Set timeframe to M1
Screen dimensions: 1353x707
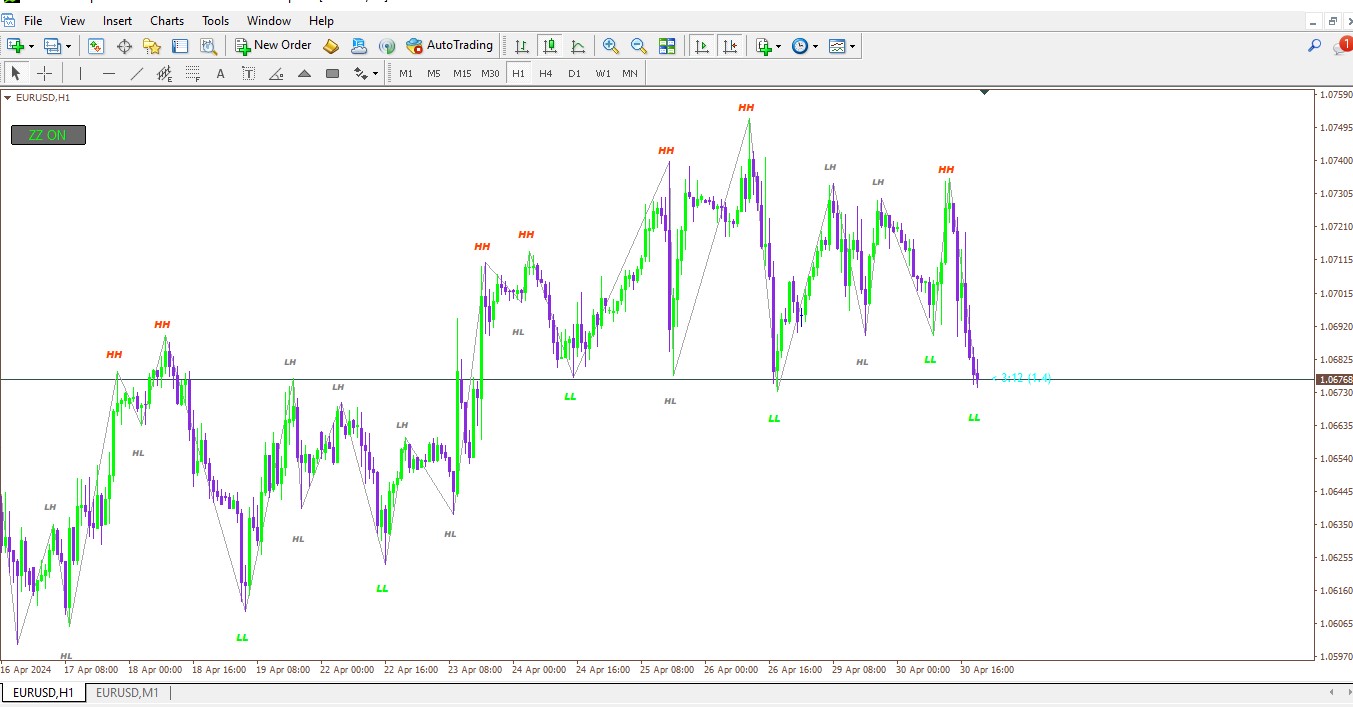(x=406, y=73)
